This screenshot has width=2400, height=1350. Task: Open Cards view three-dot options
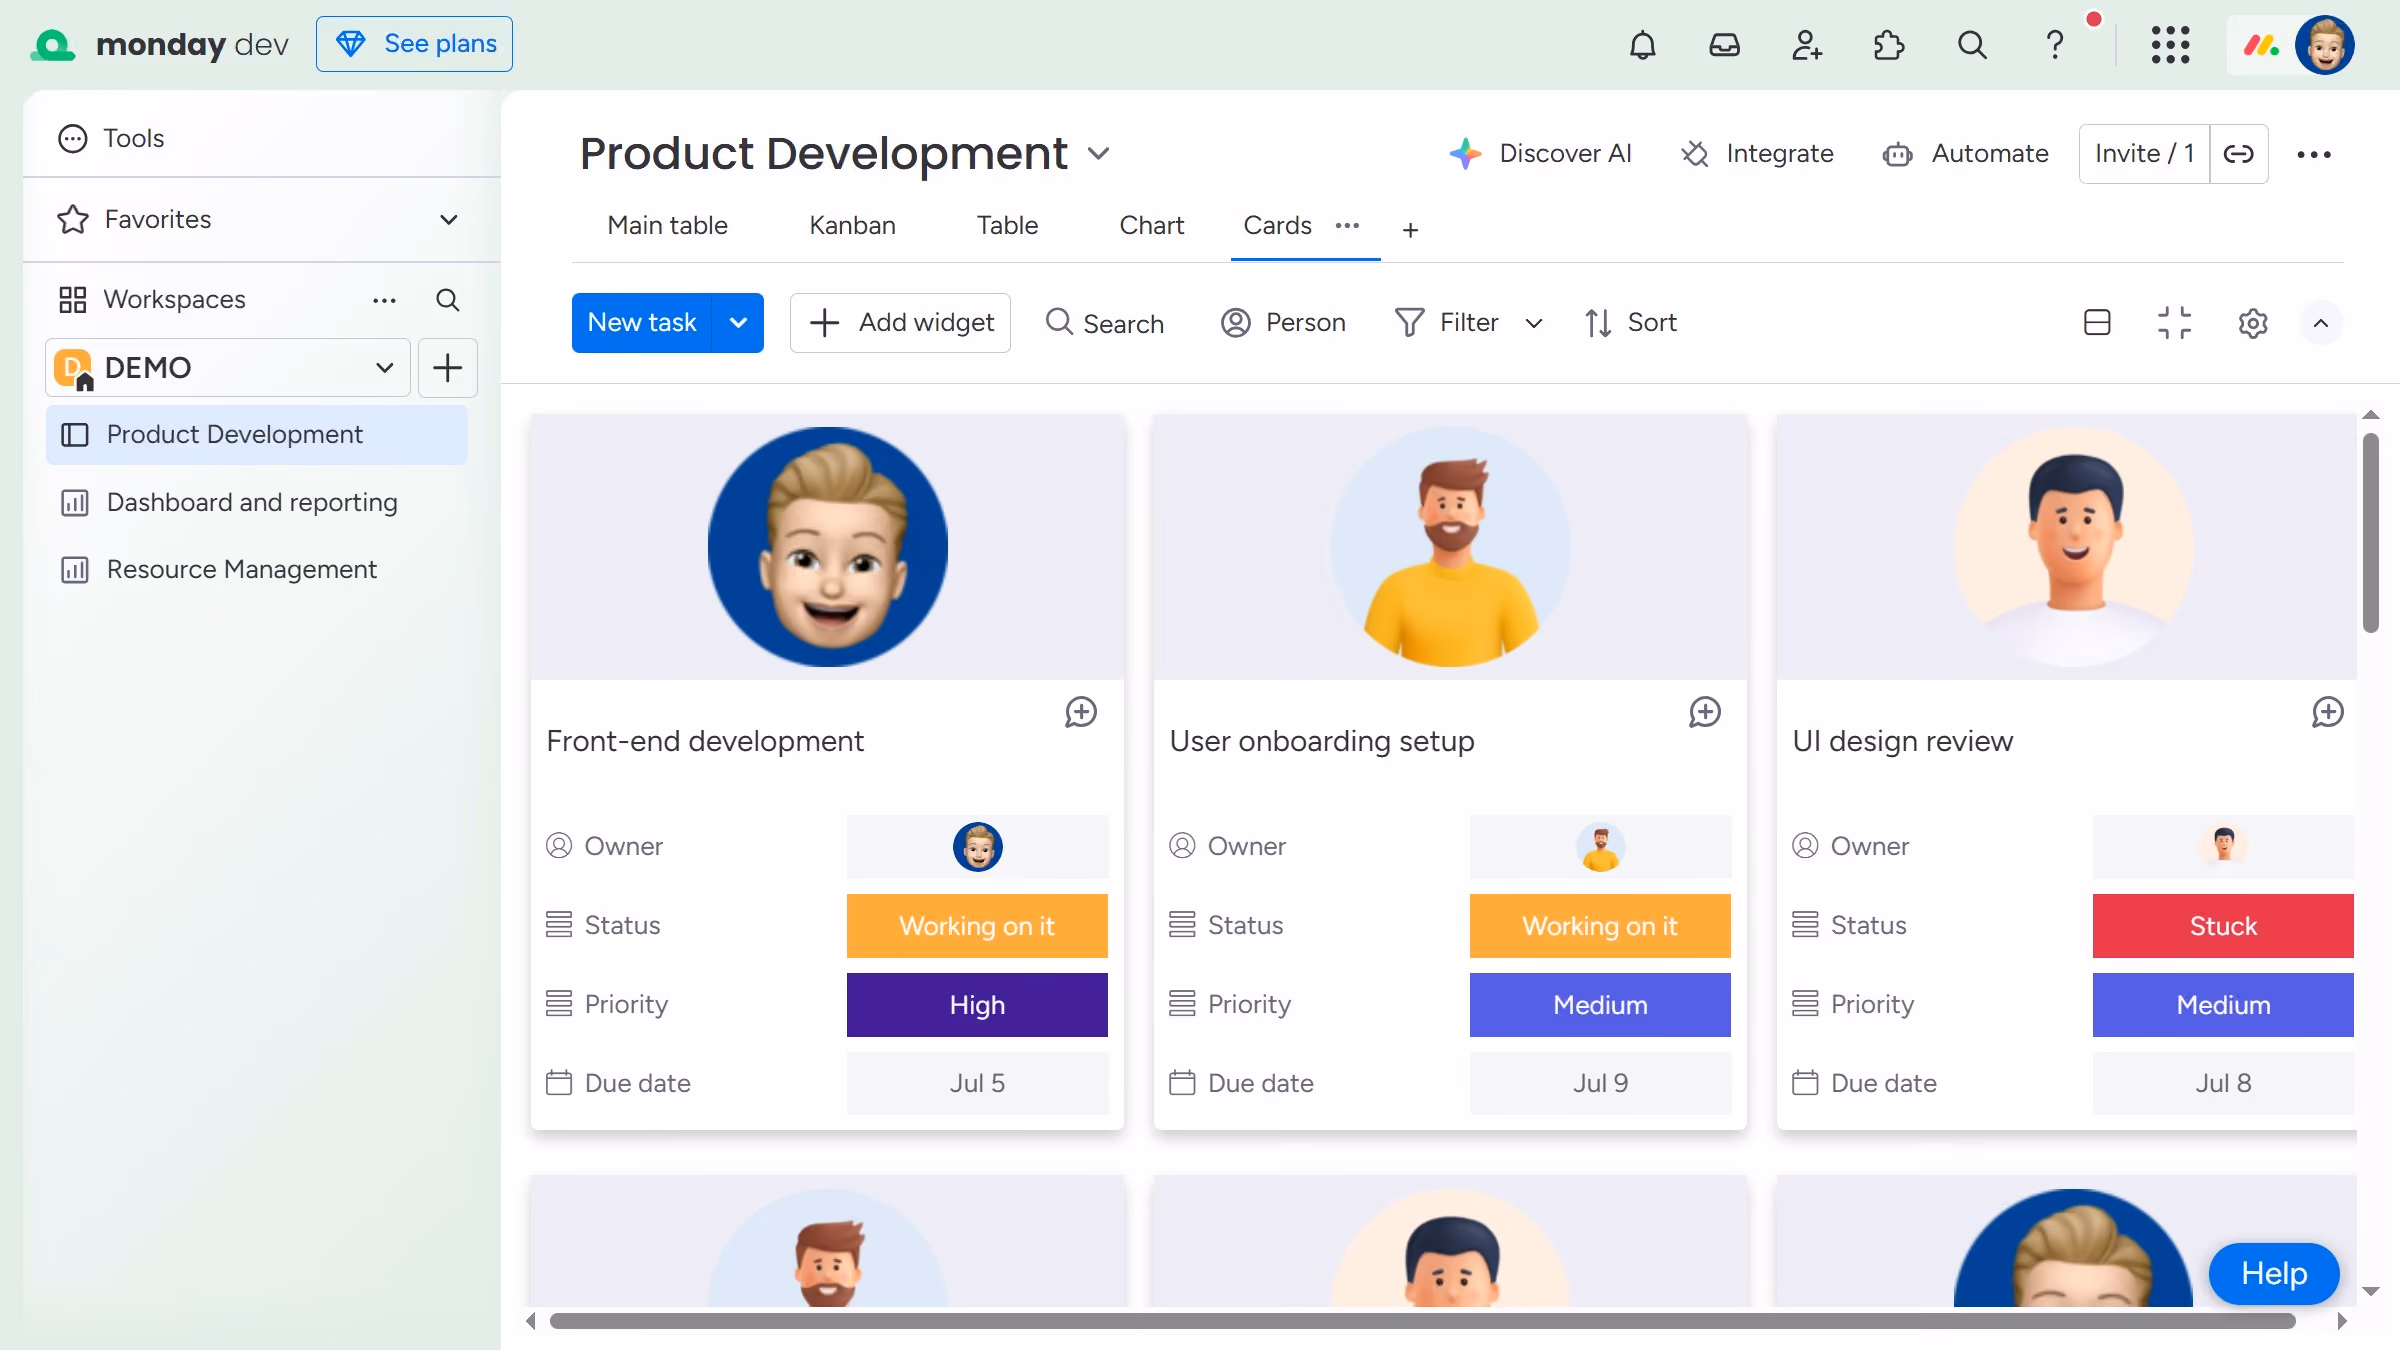pos(1347,226)
